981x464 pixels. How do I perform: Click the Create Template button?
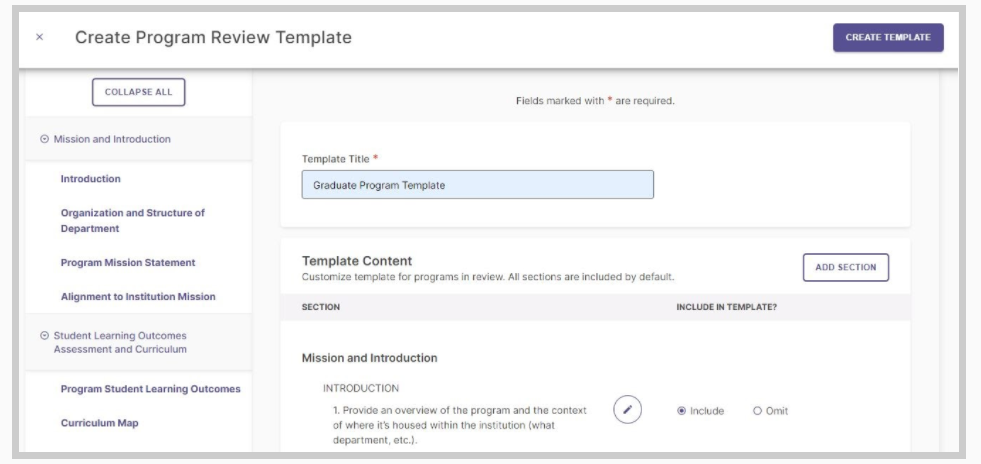pos(888,38)
